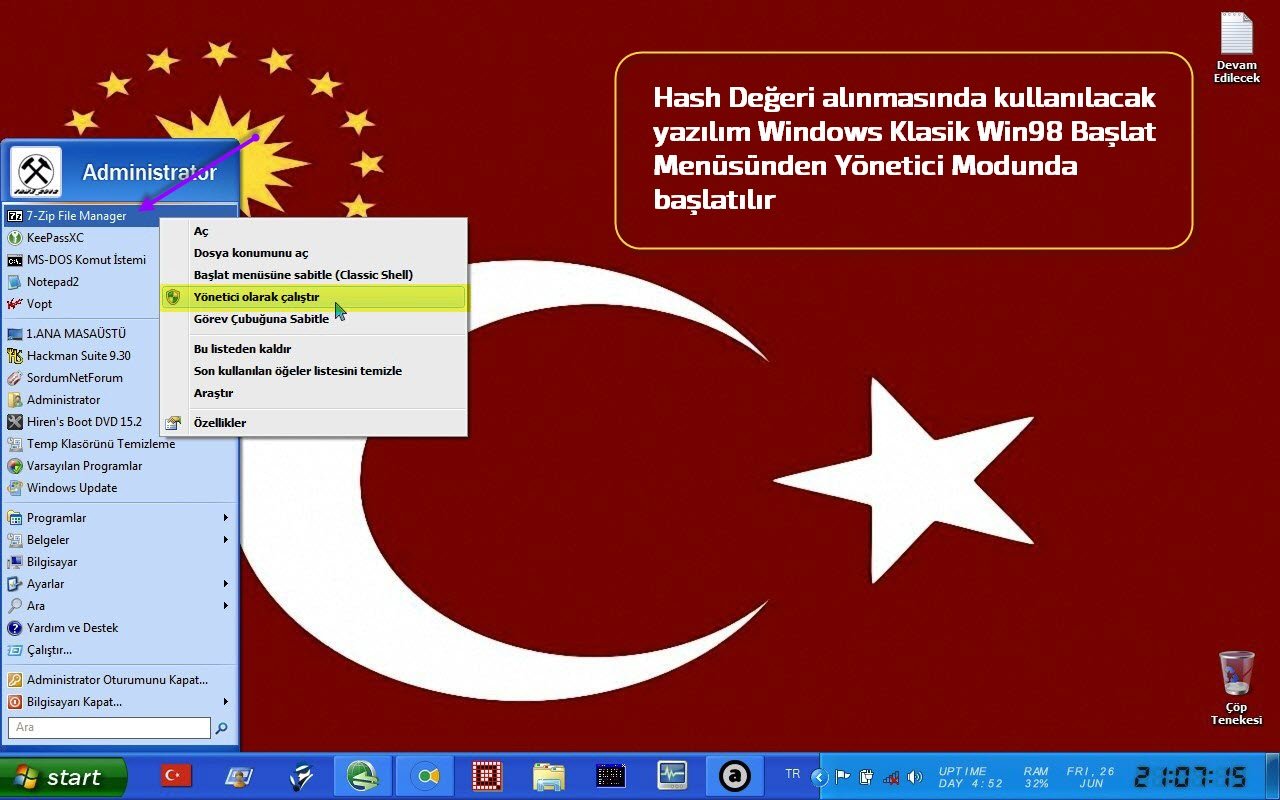1280x800 pixels.
Task: Expand the Ara submenu item
Action: click(x=120, y=606)
